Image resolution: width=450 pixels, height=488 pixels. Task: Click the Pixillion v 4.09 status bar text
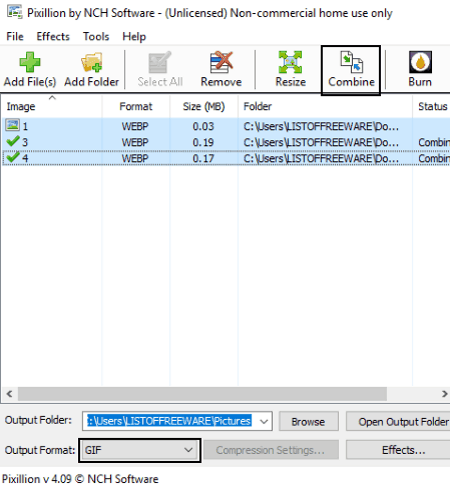[80, 479]
